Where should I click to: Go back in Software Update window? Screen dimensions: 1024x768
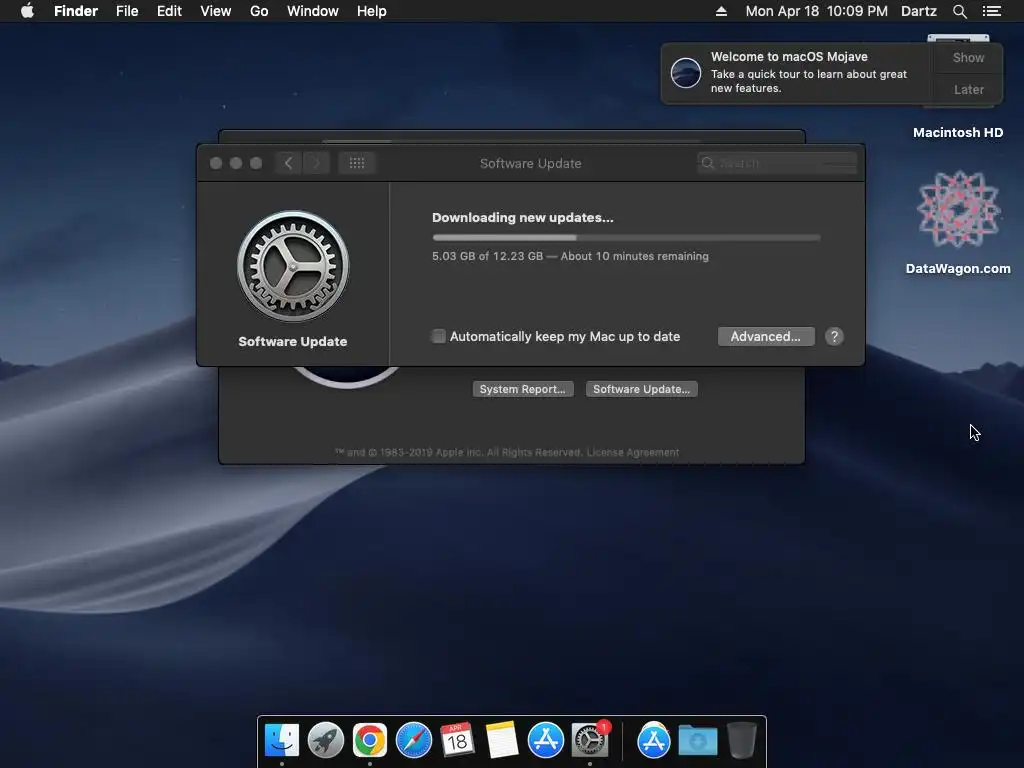click(x=288, y=163)
